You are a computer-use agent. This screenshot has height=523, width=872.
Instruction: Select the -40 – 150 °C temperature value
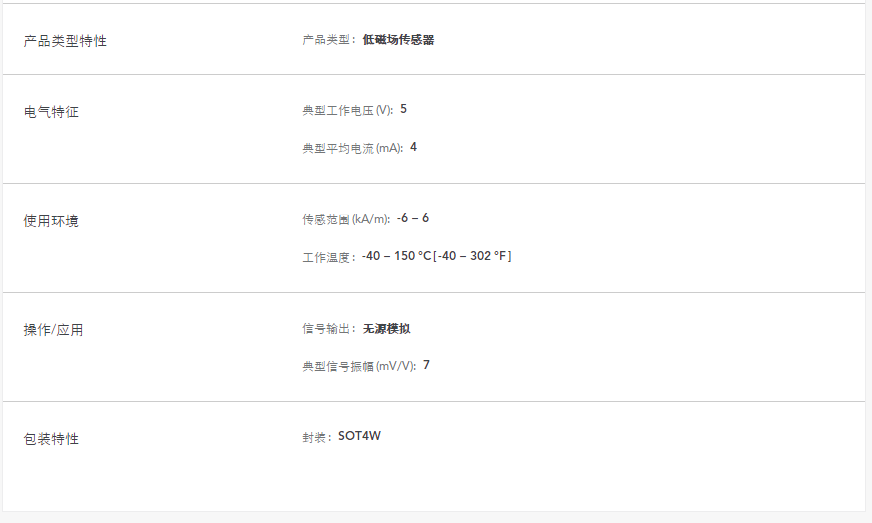click(x=397, y=256)
